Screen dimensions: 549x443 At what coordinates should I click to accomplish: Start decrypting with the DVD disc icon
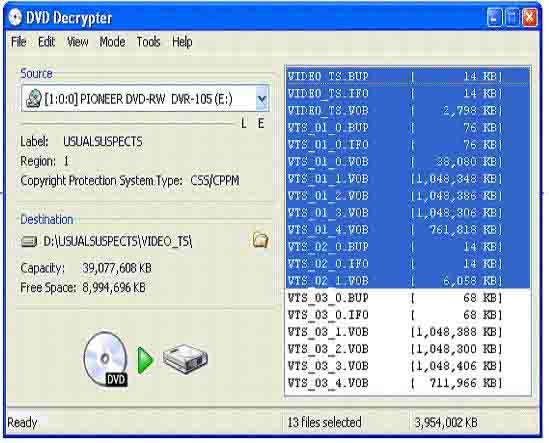point(106,360)
